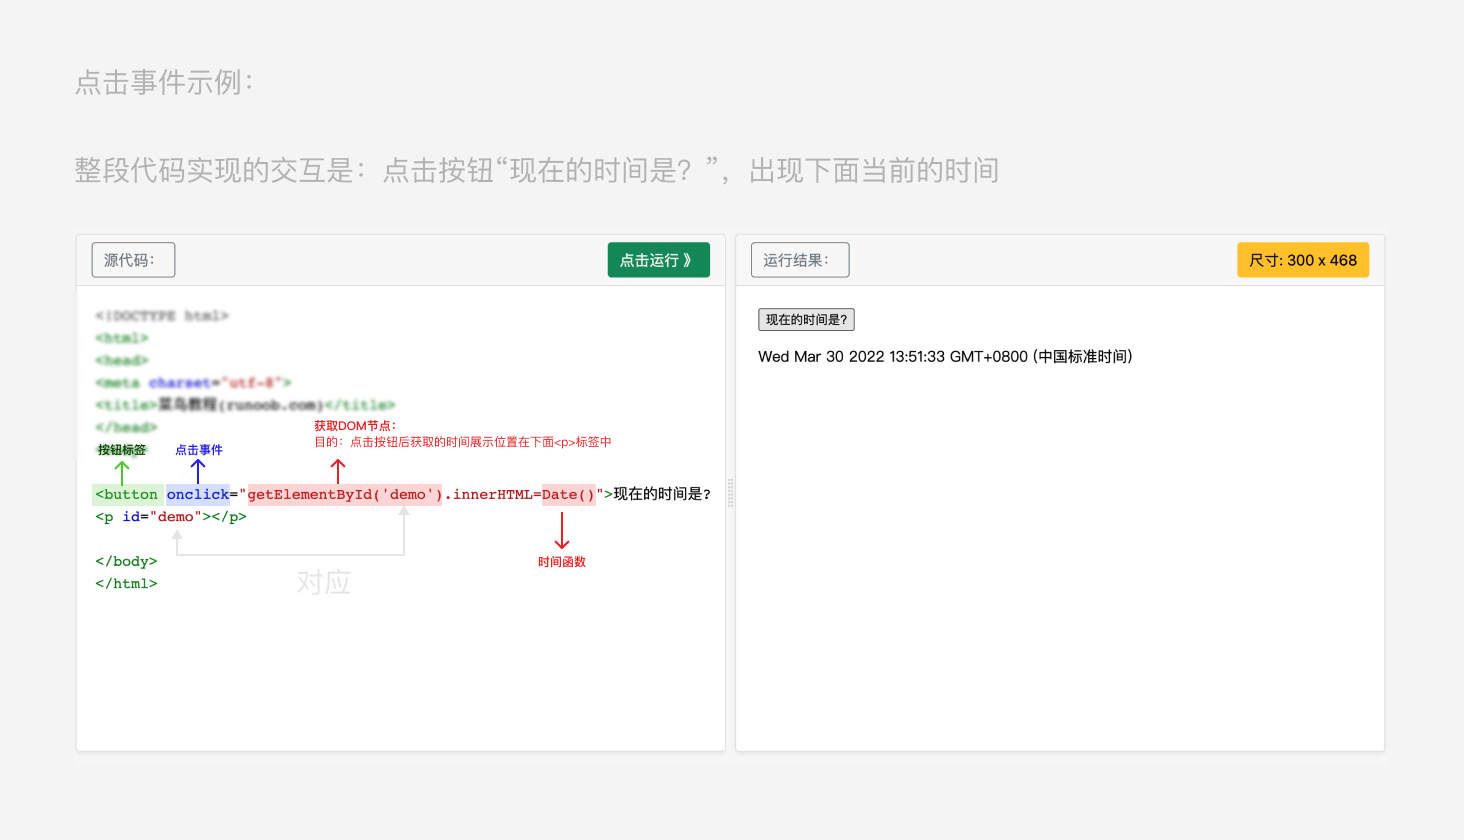Screen dimensions: 1464x840
Task: Click the splitter handle between the code and result panes
Action: [x=731, y=493]
